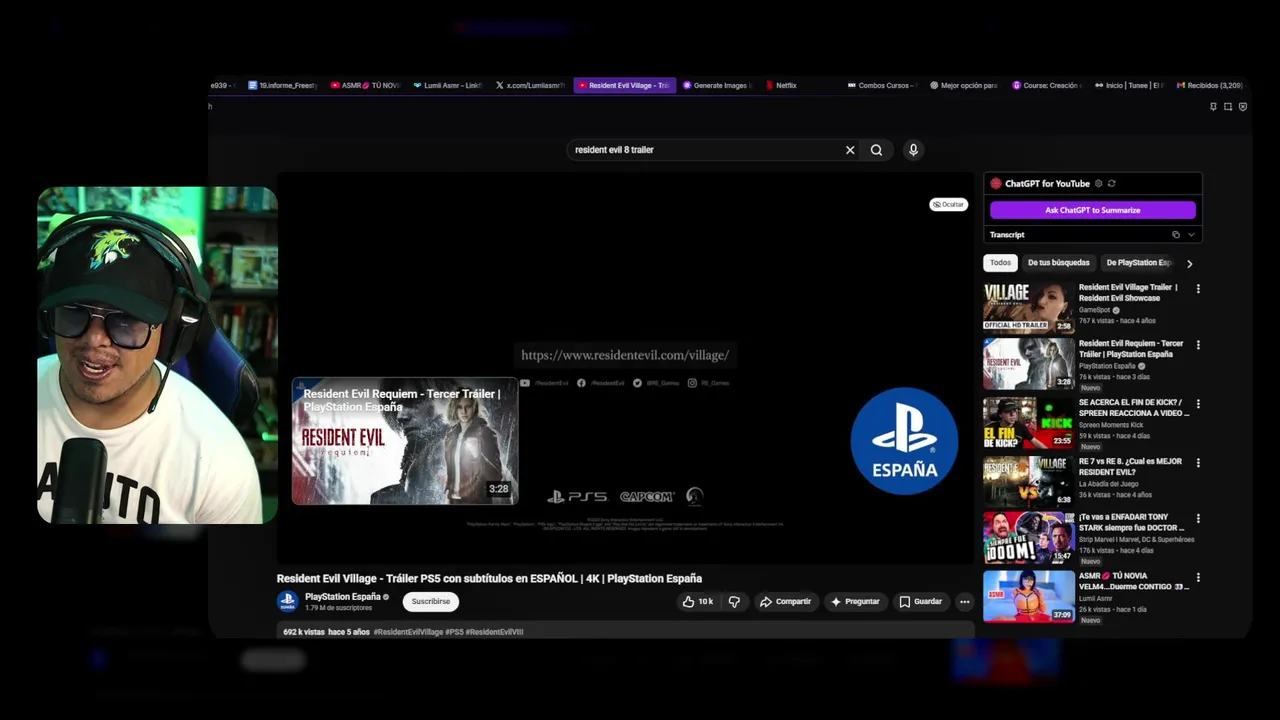Switch to the Combos Cursos browser tab
1280x720 pixels.
pos(882,86)
